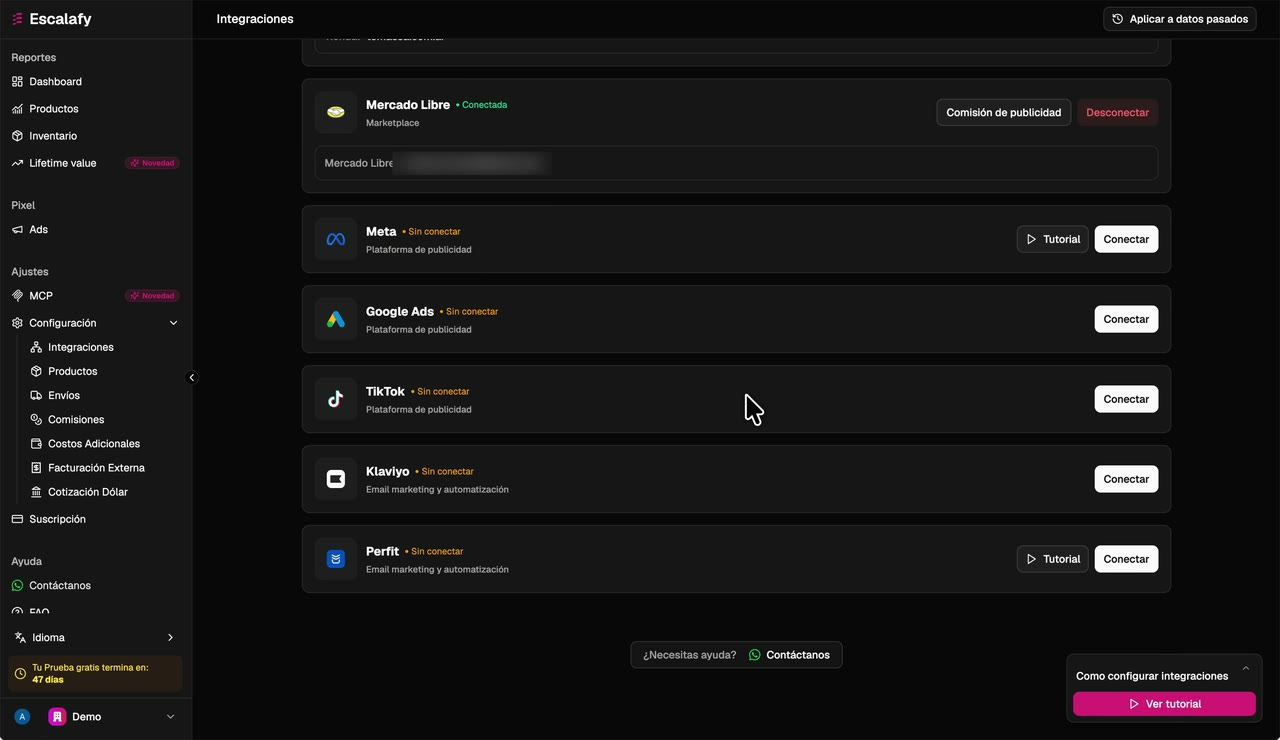Collapse the sidebar with arrow handle
The height and width of the screenshot is (740, 1280).
coord(192,378)
